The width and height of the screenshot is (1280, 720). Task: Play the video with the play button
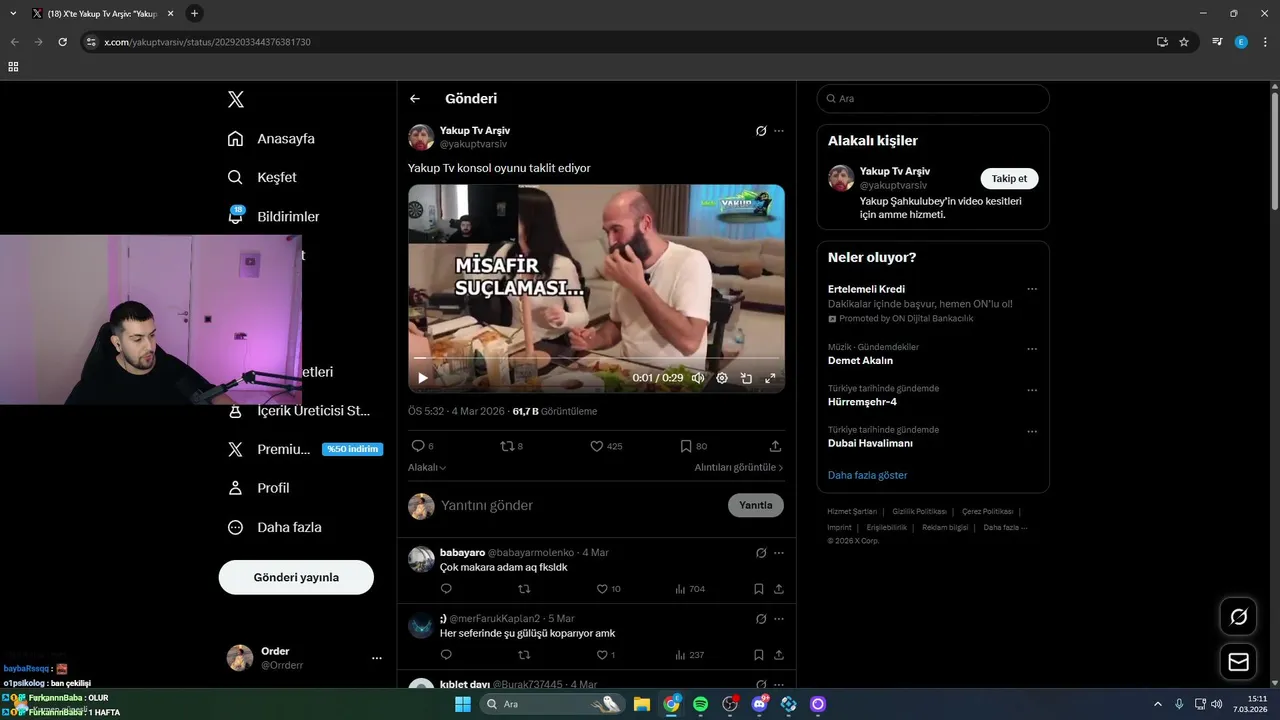422,378
